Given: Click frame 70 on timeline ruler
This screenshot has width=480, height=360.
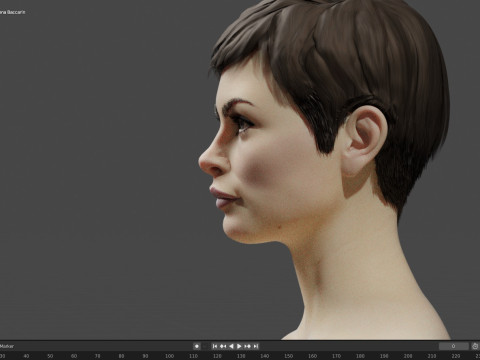Looking at the screenshot, I should point(98,356).
